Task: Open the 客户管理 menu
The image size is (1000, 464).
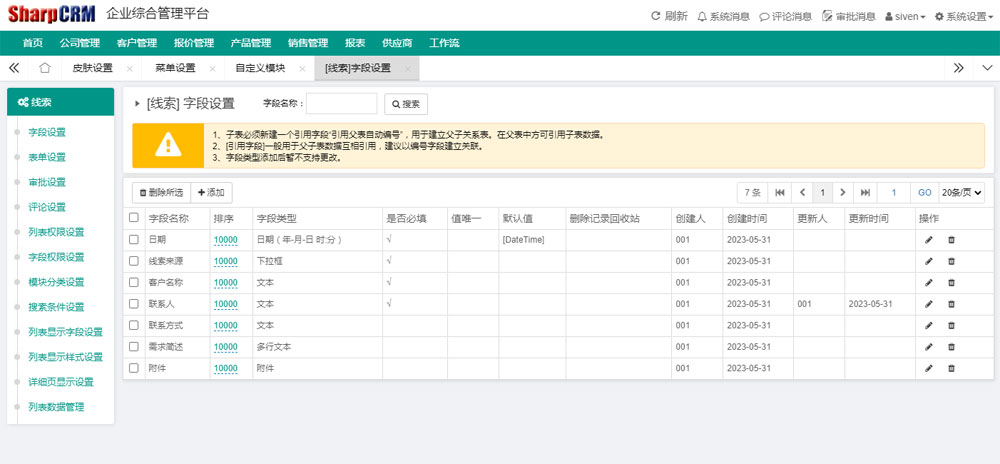Action: pyautogui.click(x=136, y=43)
